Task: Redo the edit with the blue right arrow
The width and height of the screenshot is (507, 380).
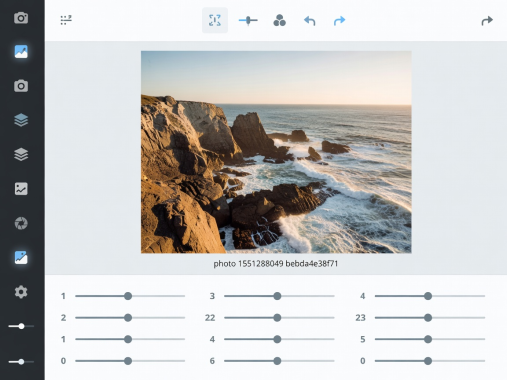Action: click(x=339, y=21)
